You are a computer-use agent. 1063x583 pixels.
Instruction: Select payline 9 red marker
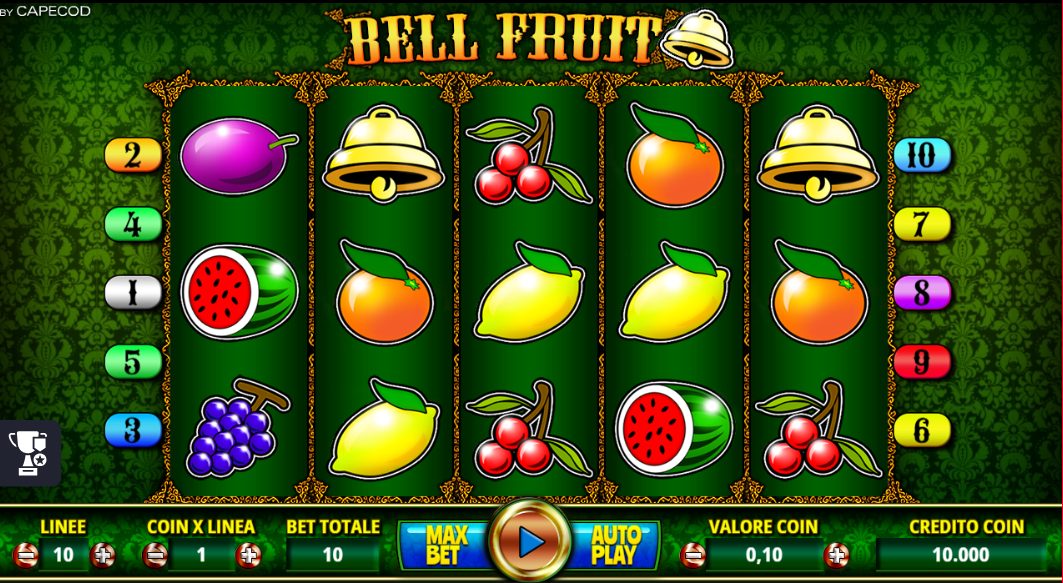[x=922, y=361]
